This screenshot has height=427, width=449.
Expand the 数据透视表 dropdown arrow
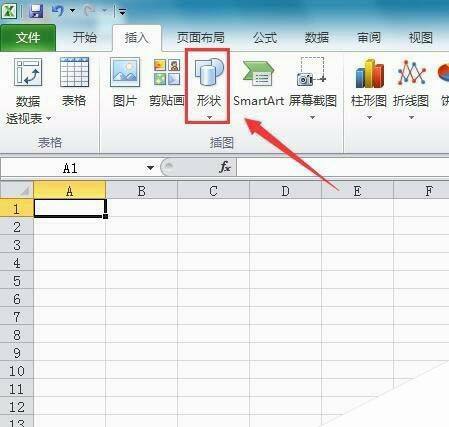[x=49, y=118]
